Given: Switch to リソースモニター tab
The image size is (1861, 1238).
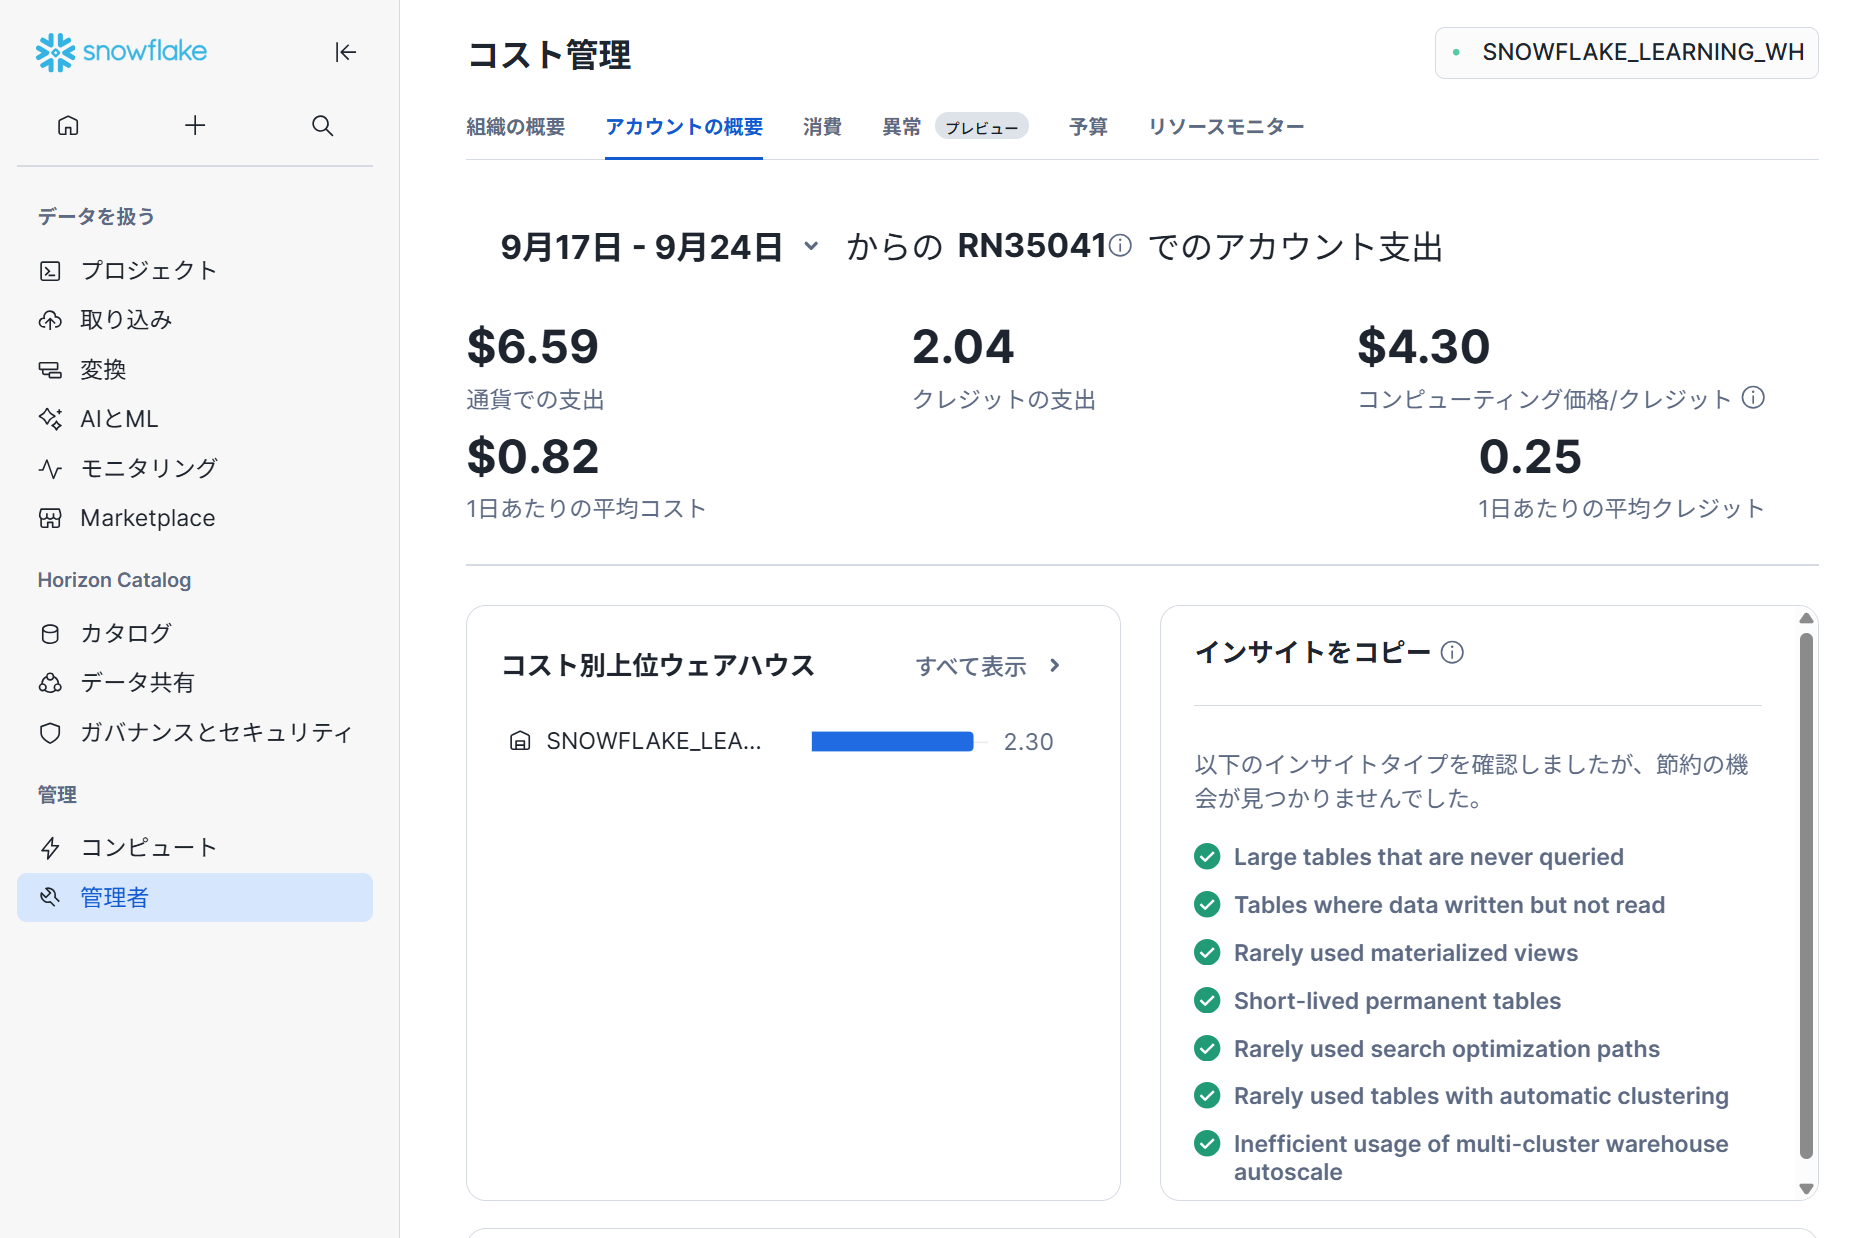Looking at the screenshot, I should 1226,127.
